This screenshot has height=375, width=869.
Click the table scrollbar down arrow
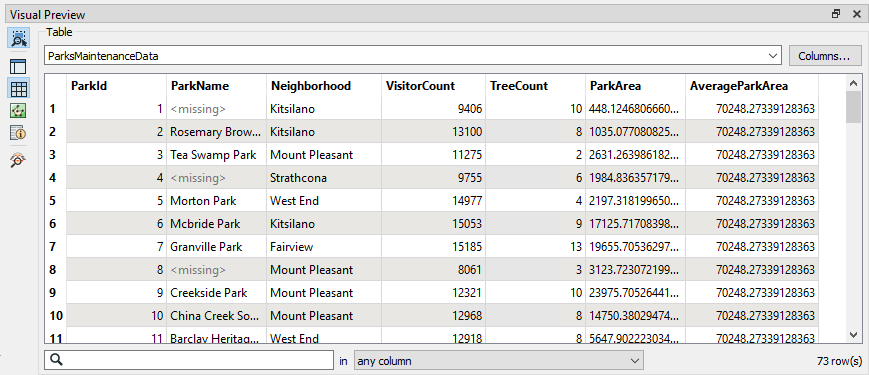[854, 334]
